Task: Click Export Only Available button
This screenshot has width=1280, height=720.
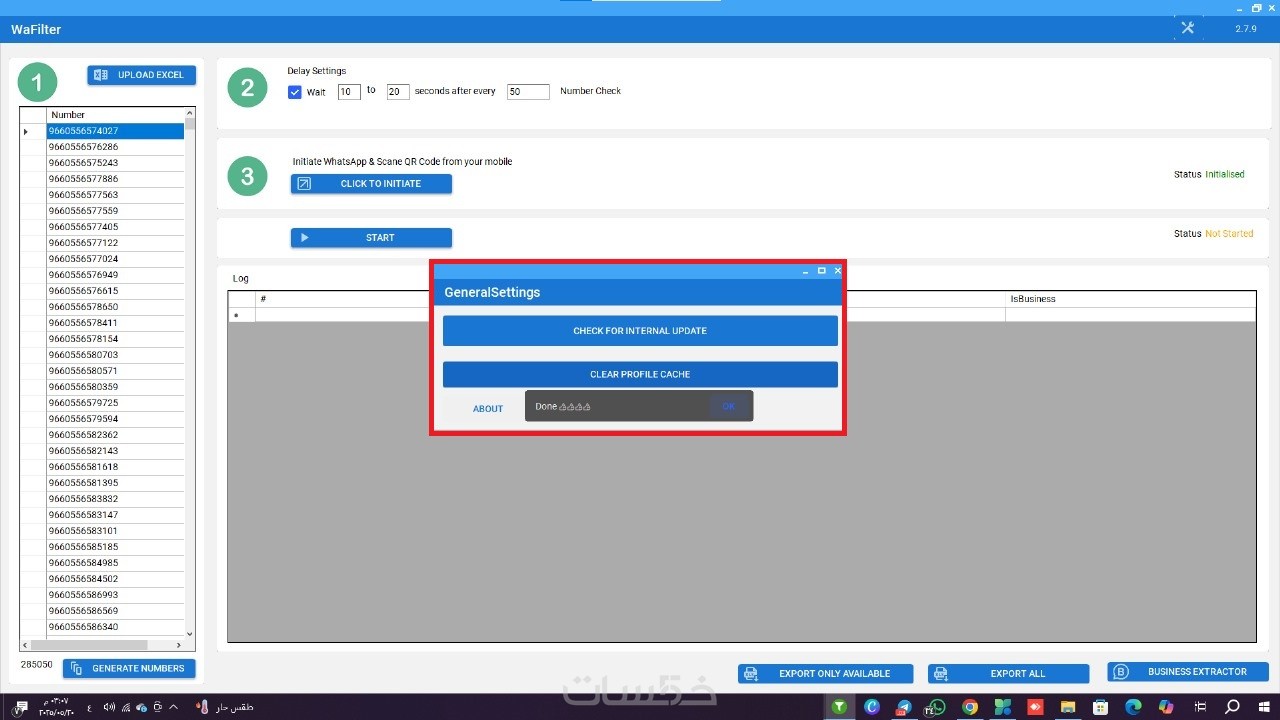Action: click(x=826, y=674)
